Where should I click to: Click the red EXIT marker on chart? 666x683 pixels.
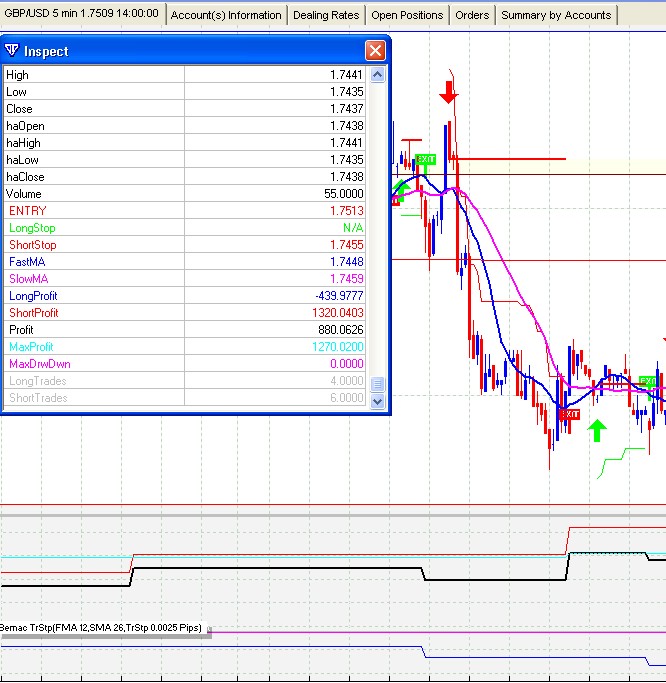point(569,414)
